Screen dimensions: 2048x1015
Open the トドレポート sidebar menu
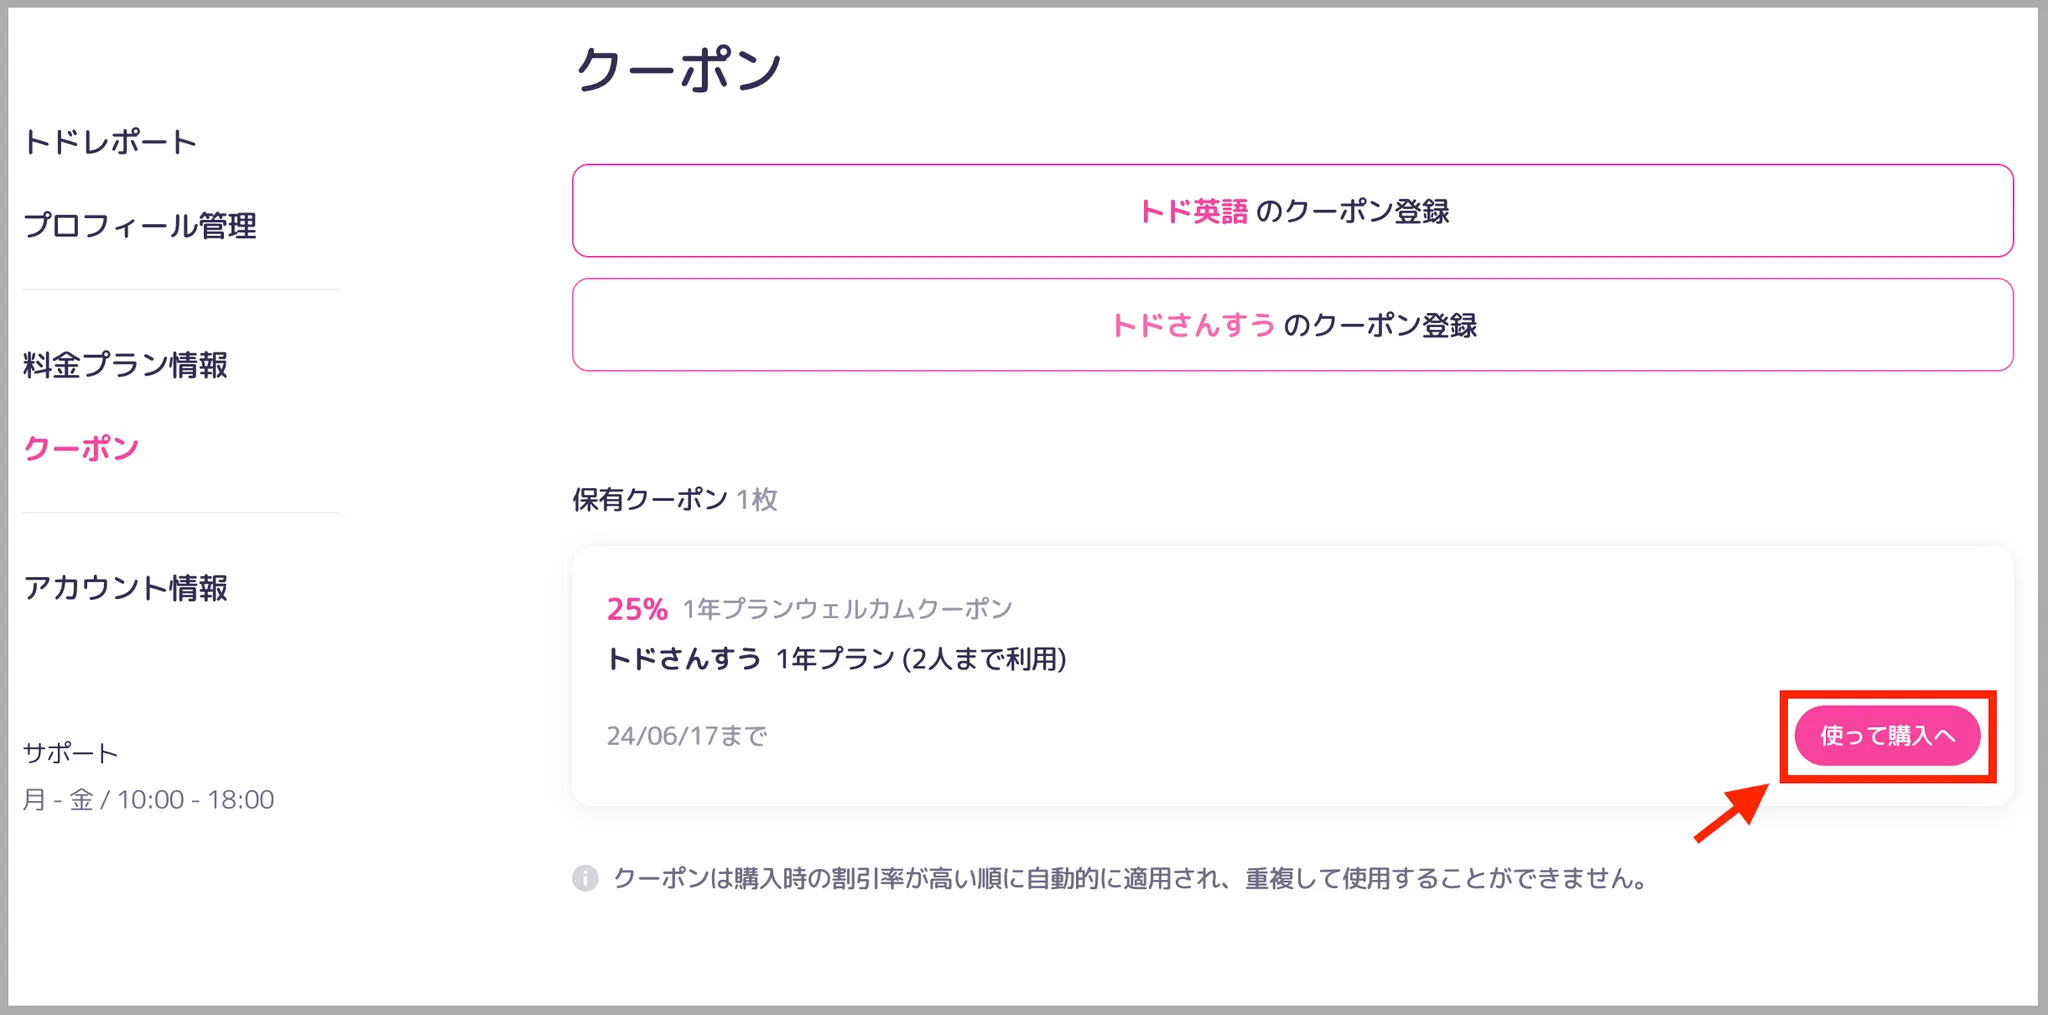click(x=110, y=142)
